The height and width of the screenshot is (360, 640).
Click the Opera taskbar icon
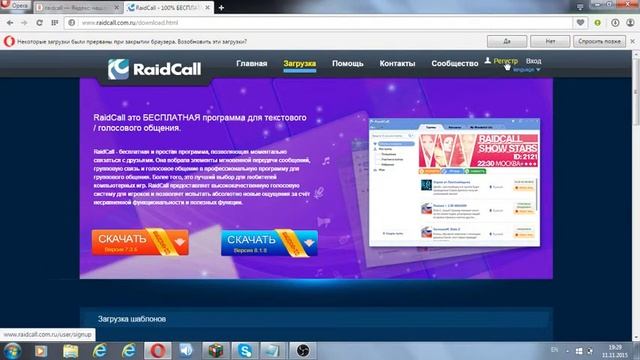(x=158, y=351)
